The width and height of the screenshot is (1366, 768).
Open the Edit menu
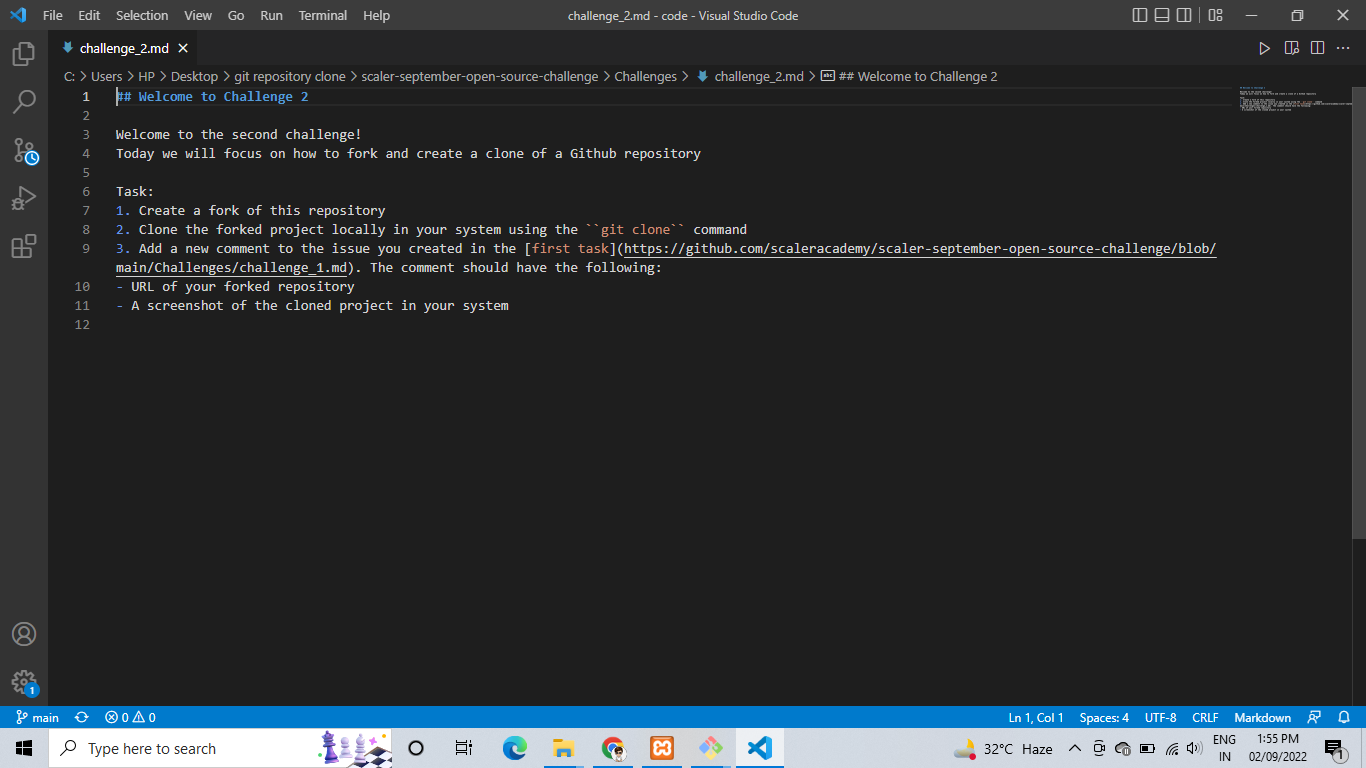click(x=89, y=15)
